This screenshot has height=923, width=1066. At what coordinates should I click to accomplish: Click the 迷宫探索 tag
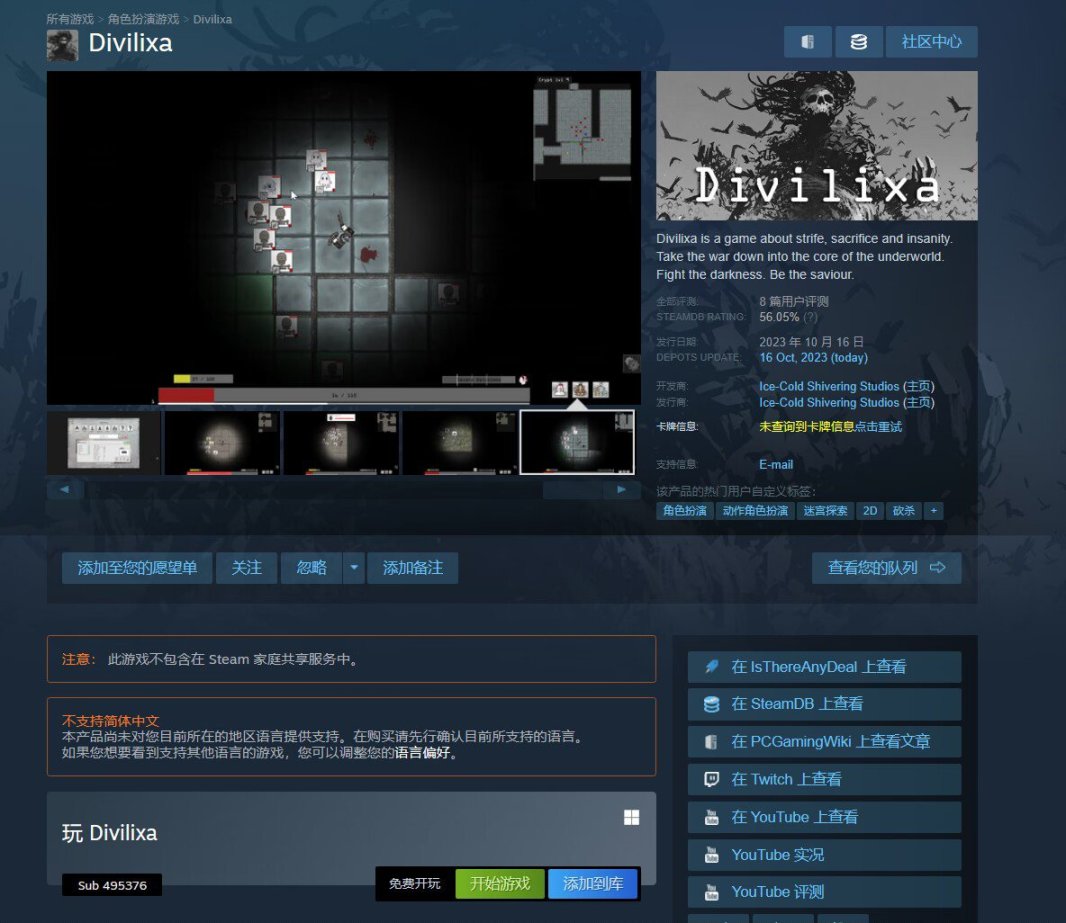point(825,511)
